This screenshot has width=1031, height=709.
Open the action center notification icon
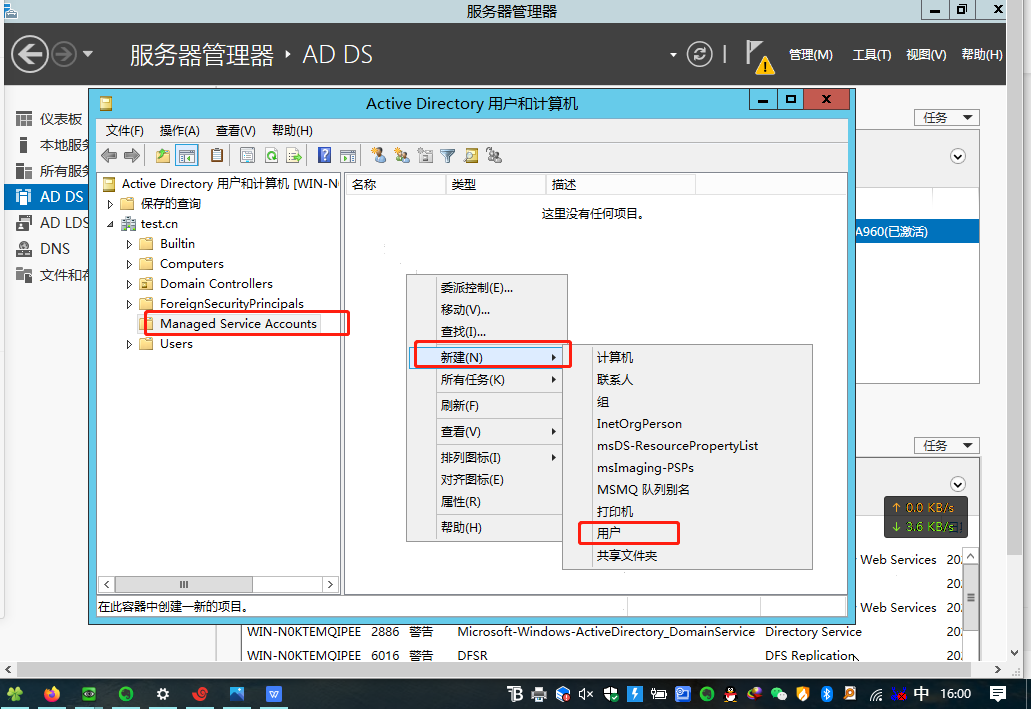[x=997, y=694]
